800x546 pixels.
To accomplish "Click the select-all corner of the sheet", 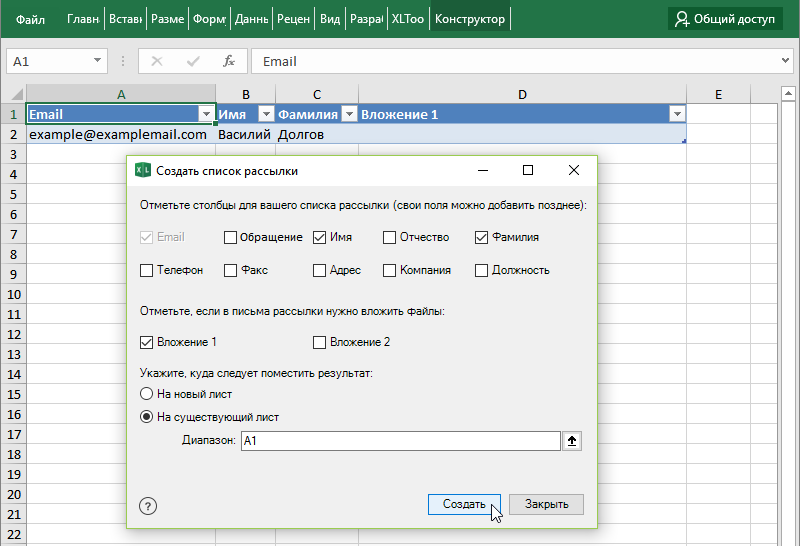I will [13, 94].
